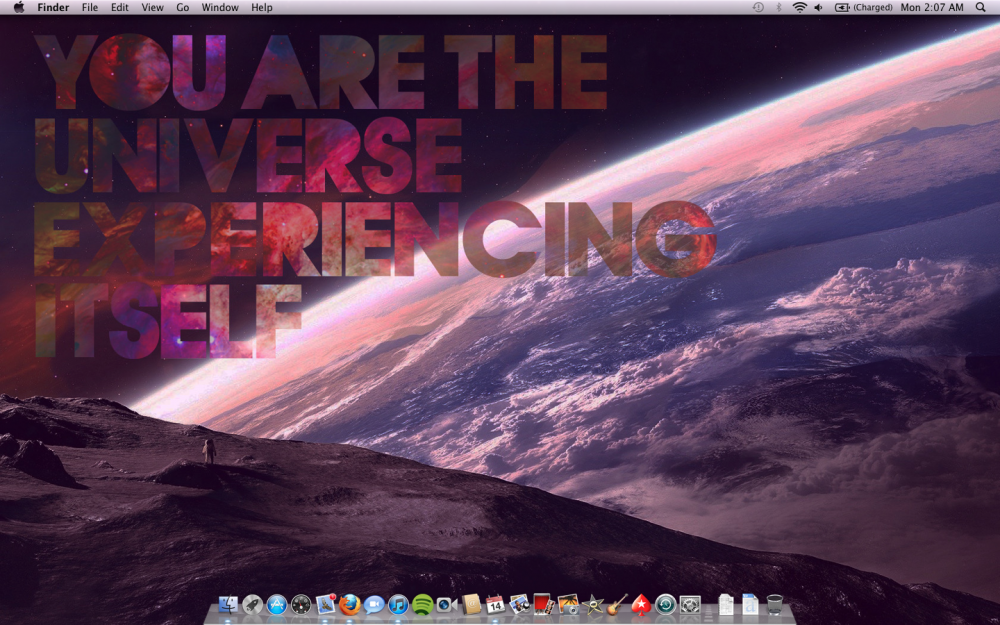Open Time Machine

665,605
